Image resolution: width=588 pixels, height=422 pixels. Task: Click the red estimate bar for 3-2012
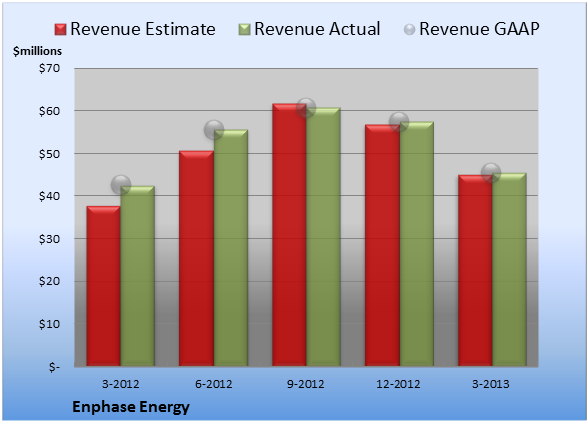(x=104, y=286)
